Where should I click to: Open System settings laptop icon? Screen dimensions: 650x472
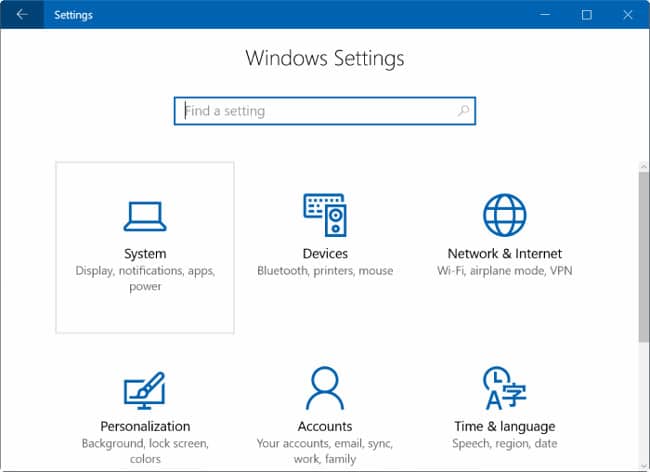(145, 216)
